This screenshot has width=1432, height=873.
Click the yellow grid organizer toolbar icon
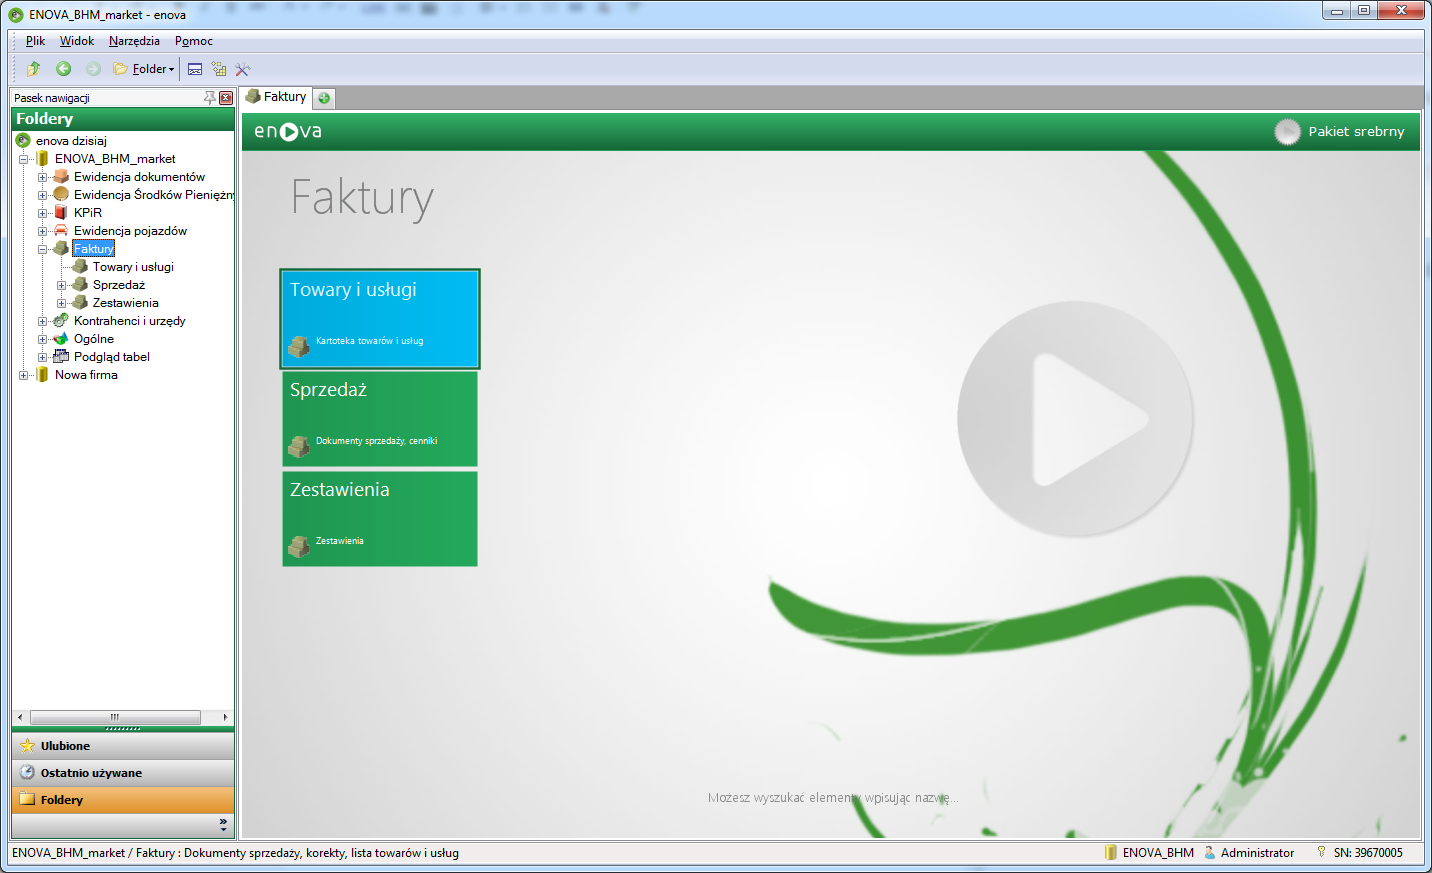tap(219, 69)
